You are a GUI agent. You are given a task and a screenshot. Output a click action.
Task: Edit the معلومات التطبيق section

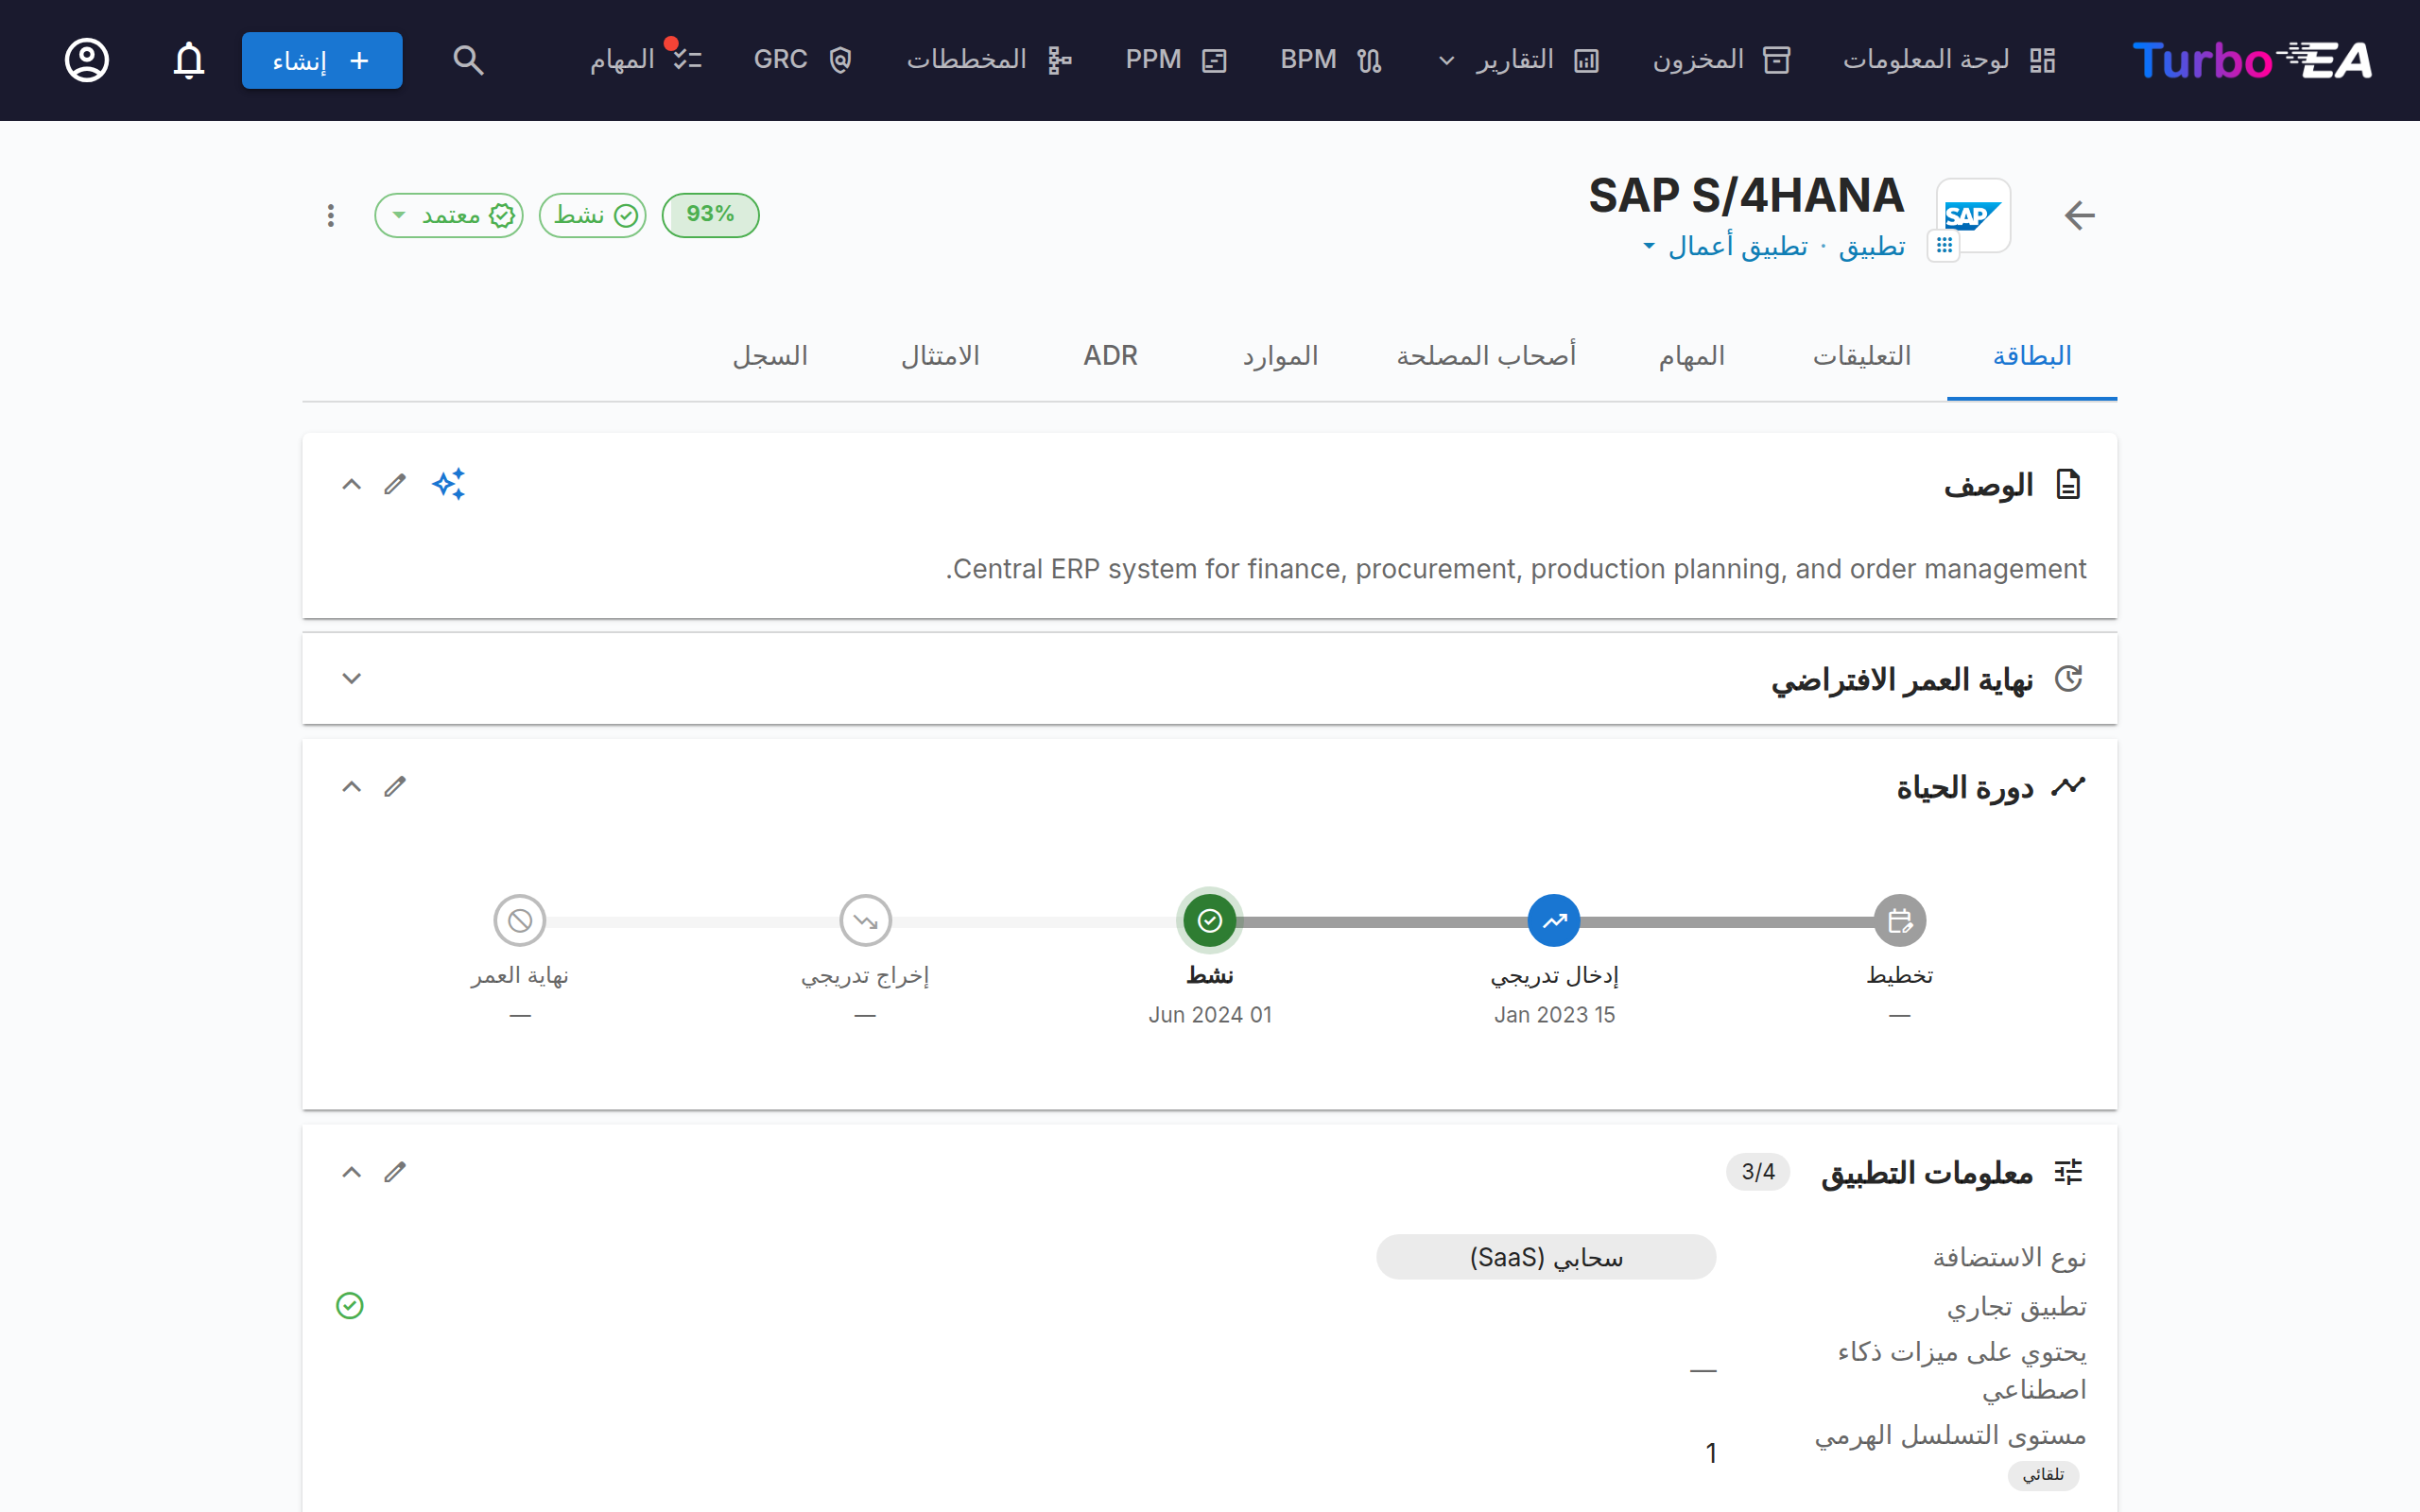pyautogui.click(x=395, y=1172)
